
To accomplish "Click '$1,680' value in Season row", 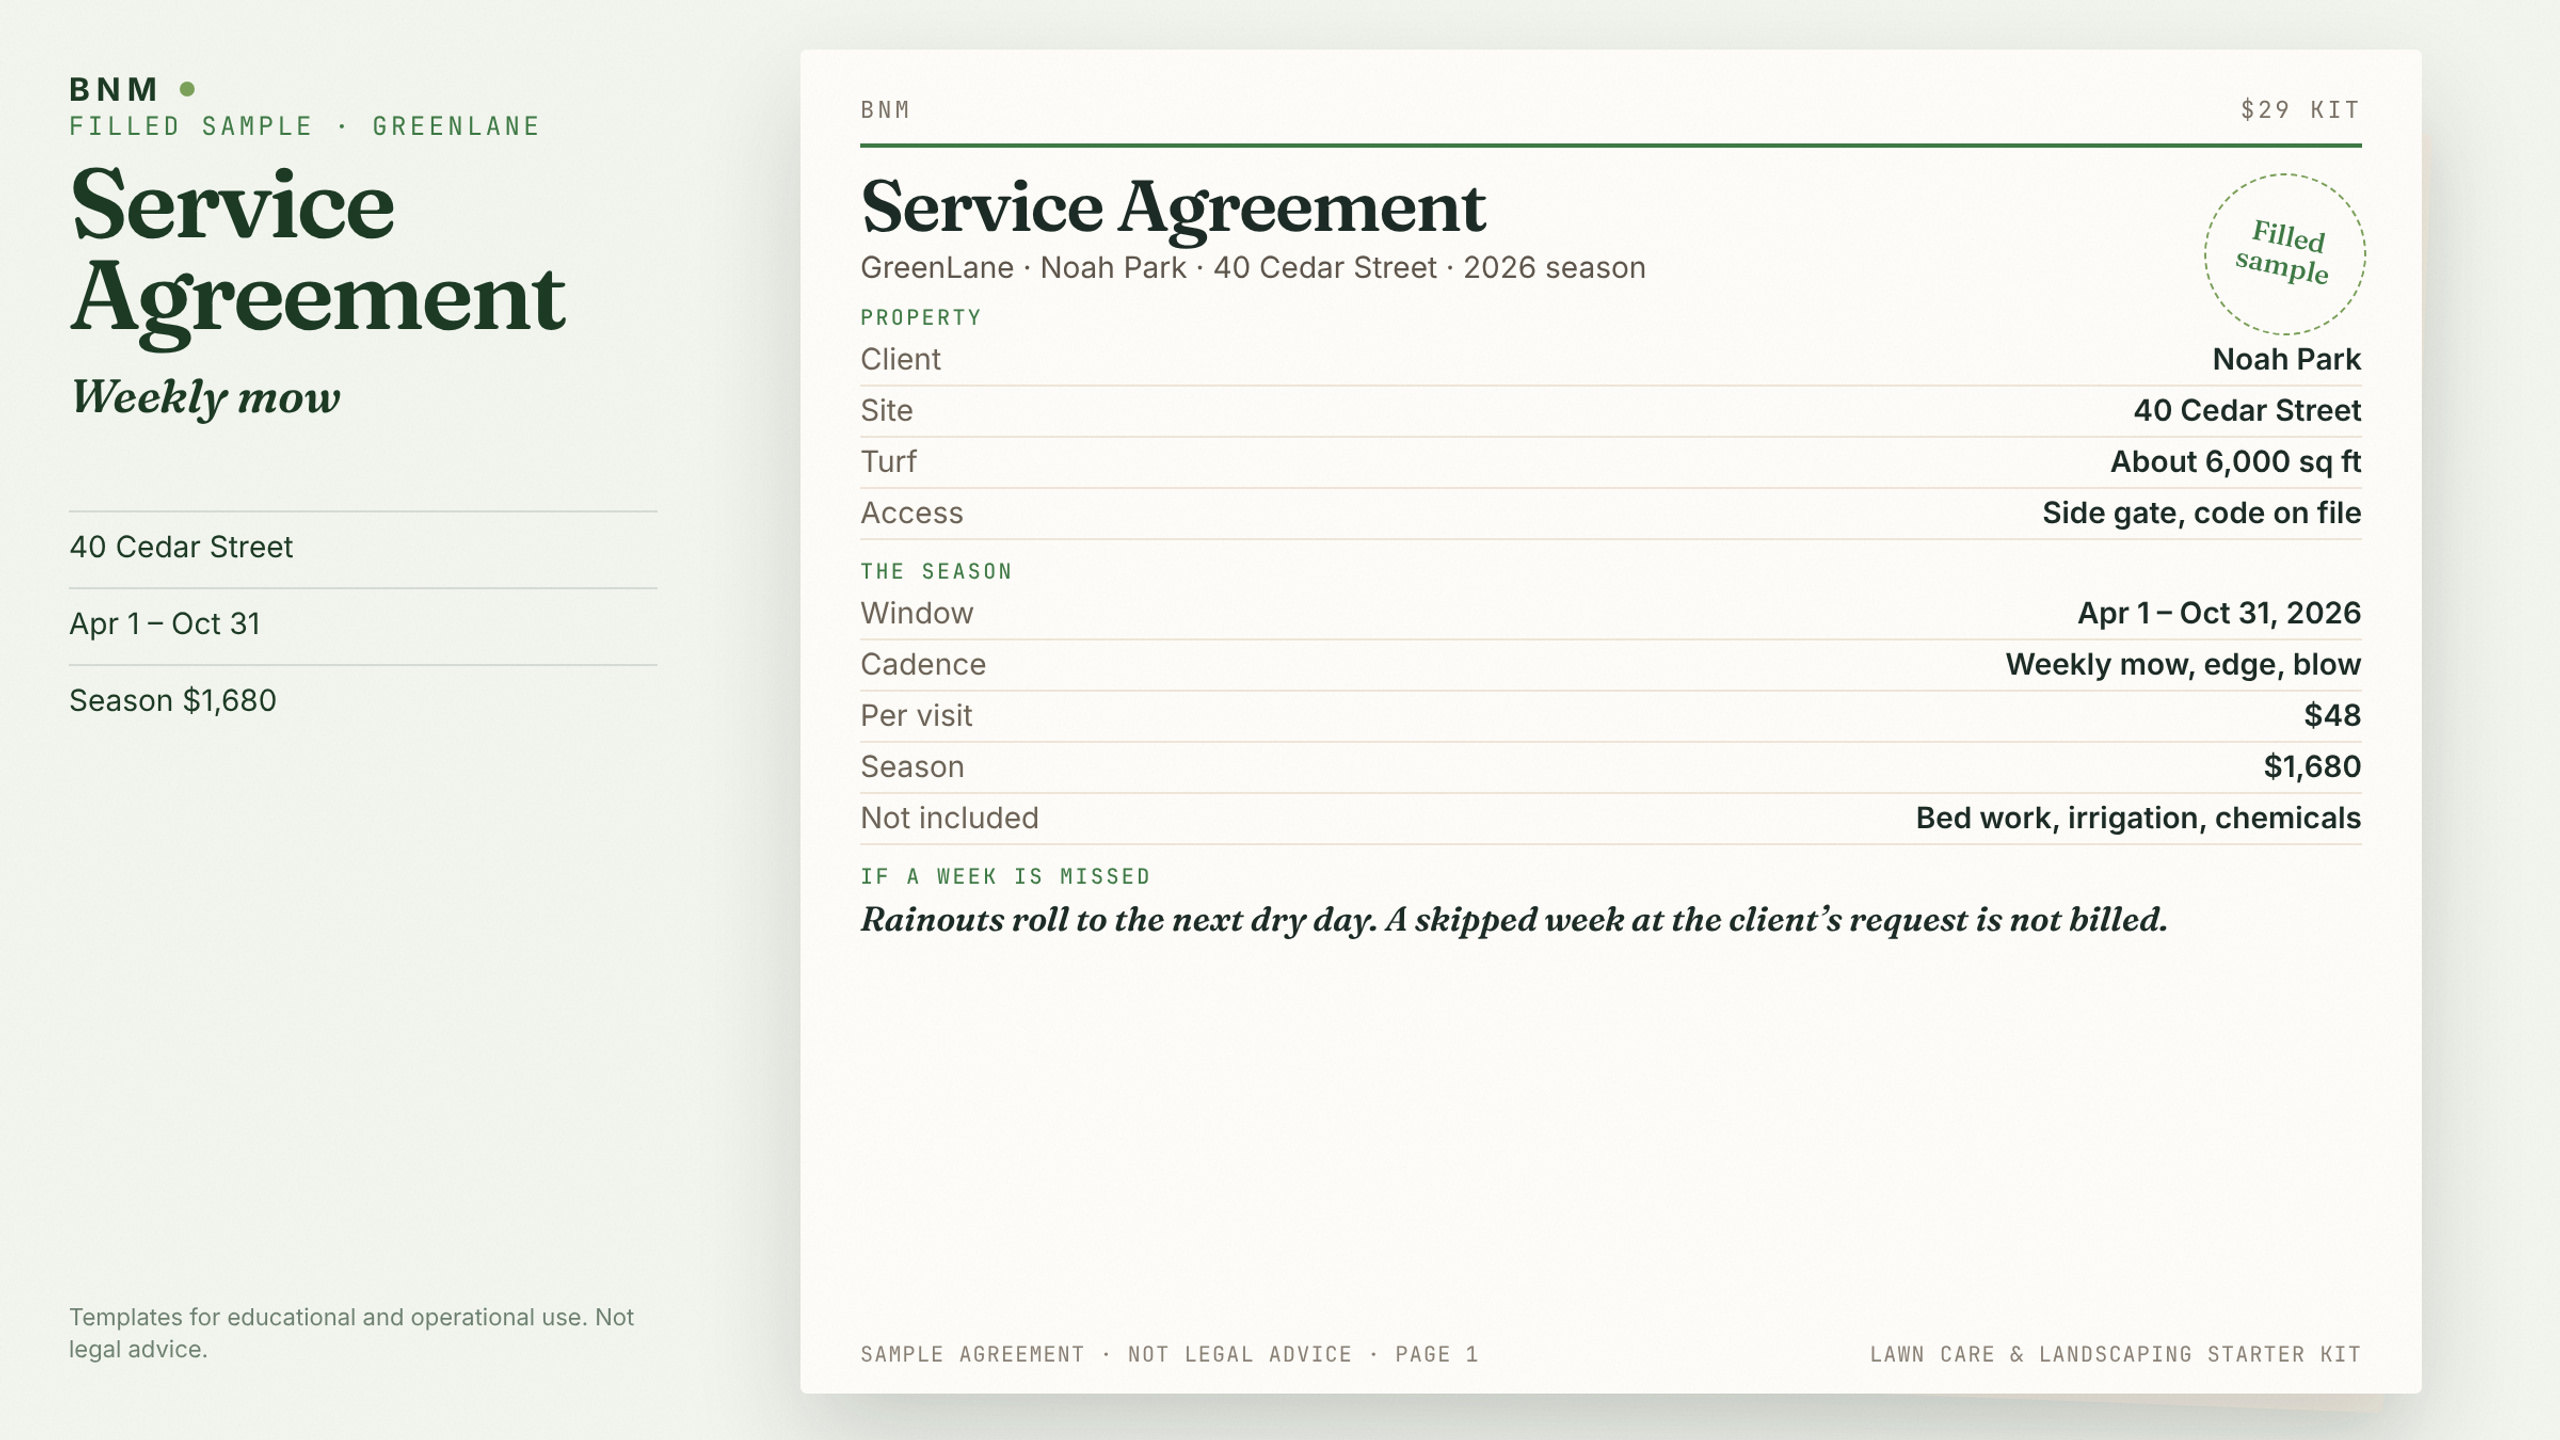I will click(x=2312, y=767).
